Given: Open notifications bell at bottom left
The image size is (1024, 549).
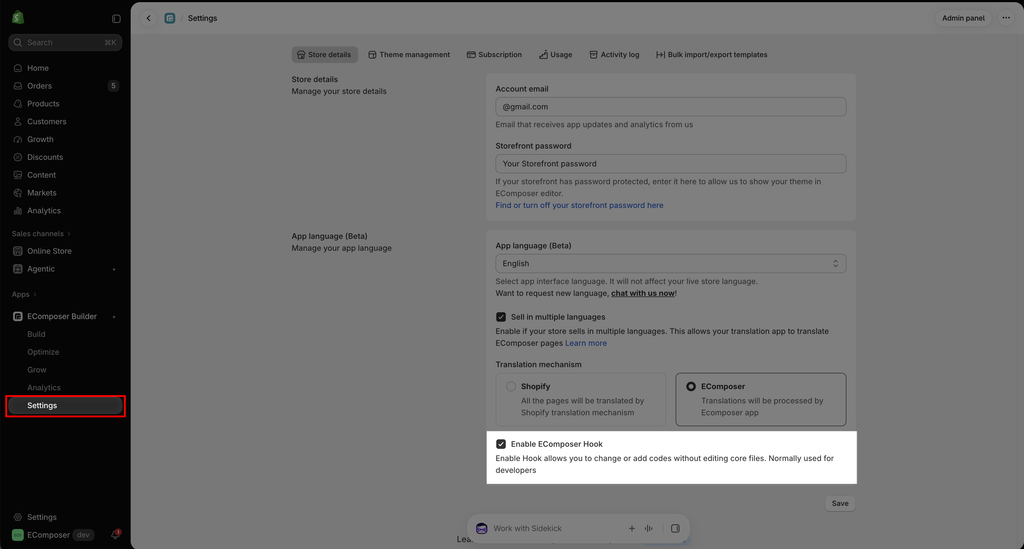Looking at the screenshot, I should coord(115,535).
